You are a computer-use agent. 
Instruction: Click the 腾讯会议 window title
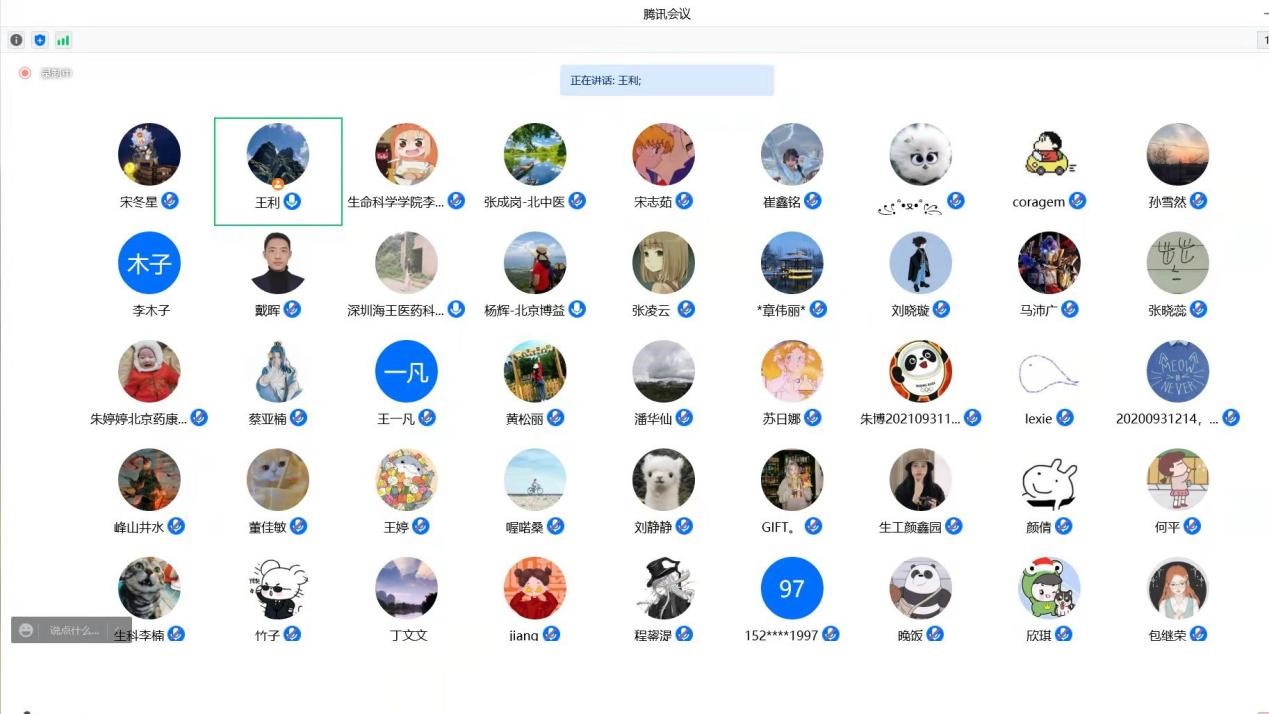click(x=666, y=14)
